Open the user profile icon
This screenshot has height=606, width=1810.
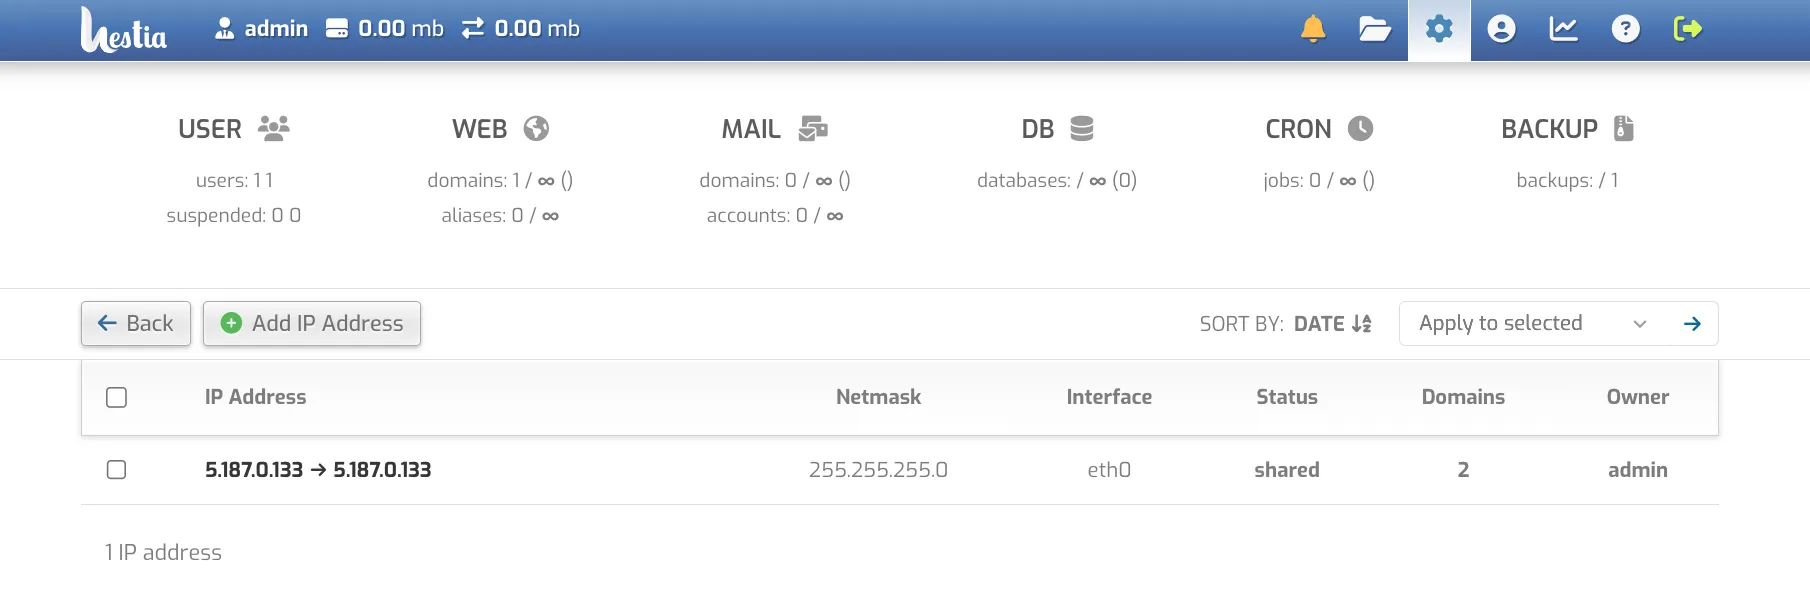click(1501, 29)
